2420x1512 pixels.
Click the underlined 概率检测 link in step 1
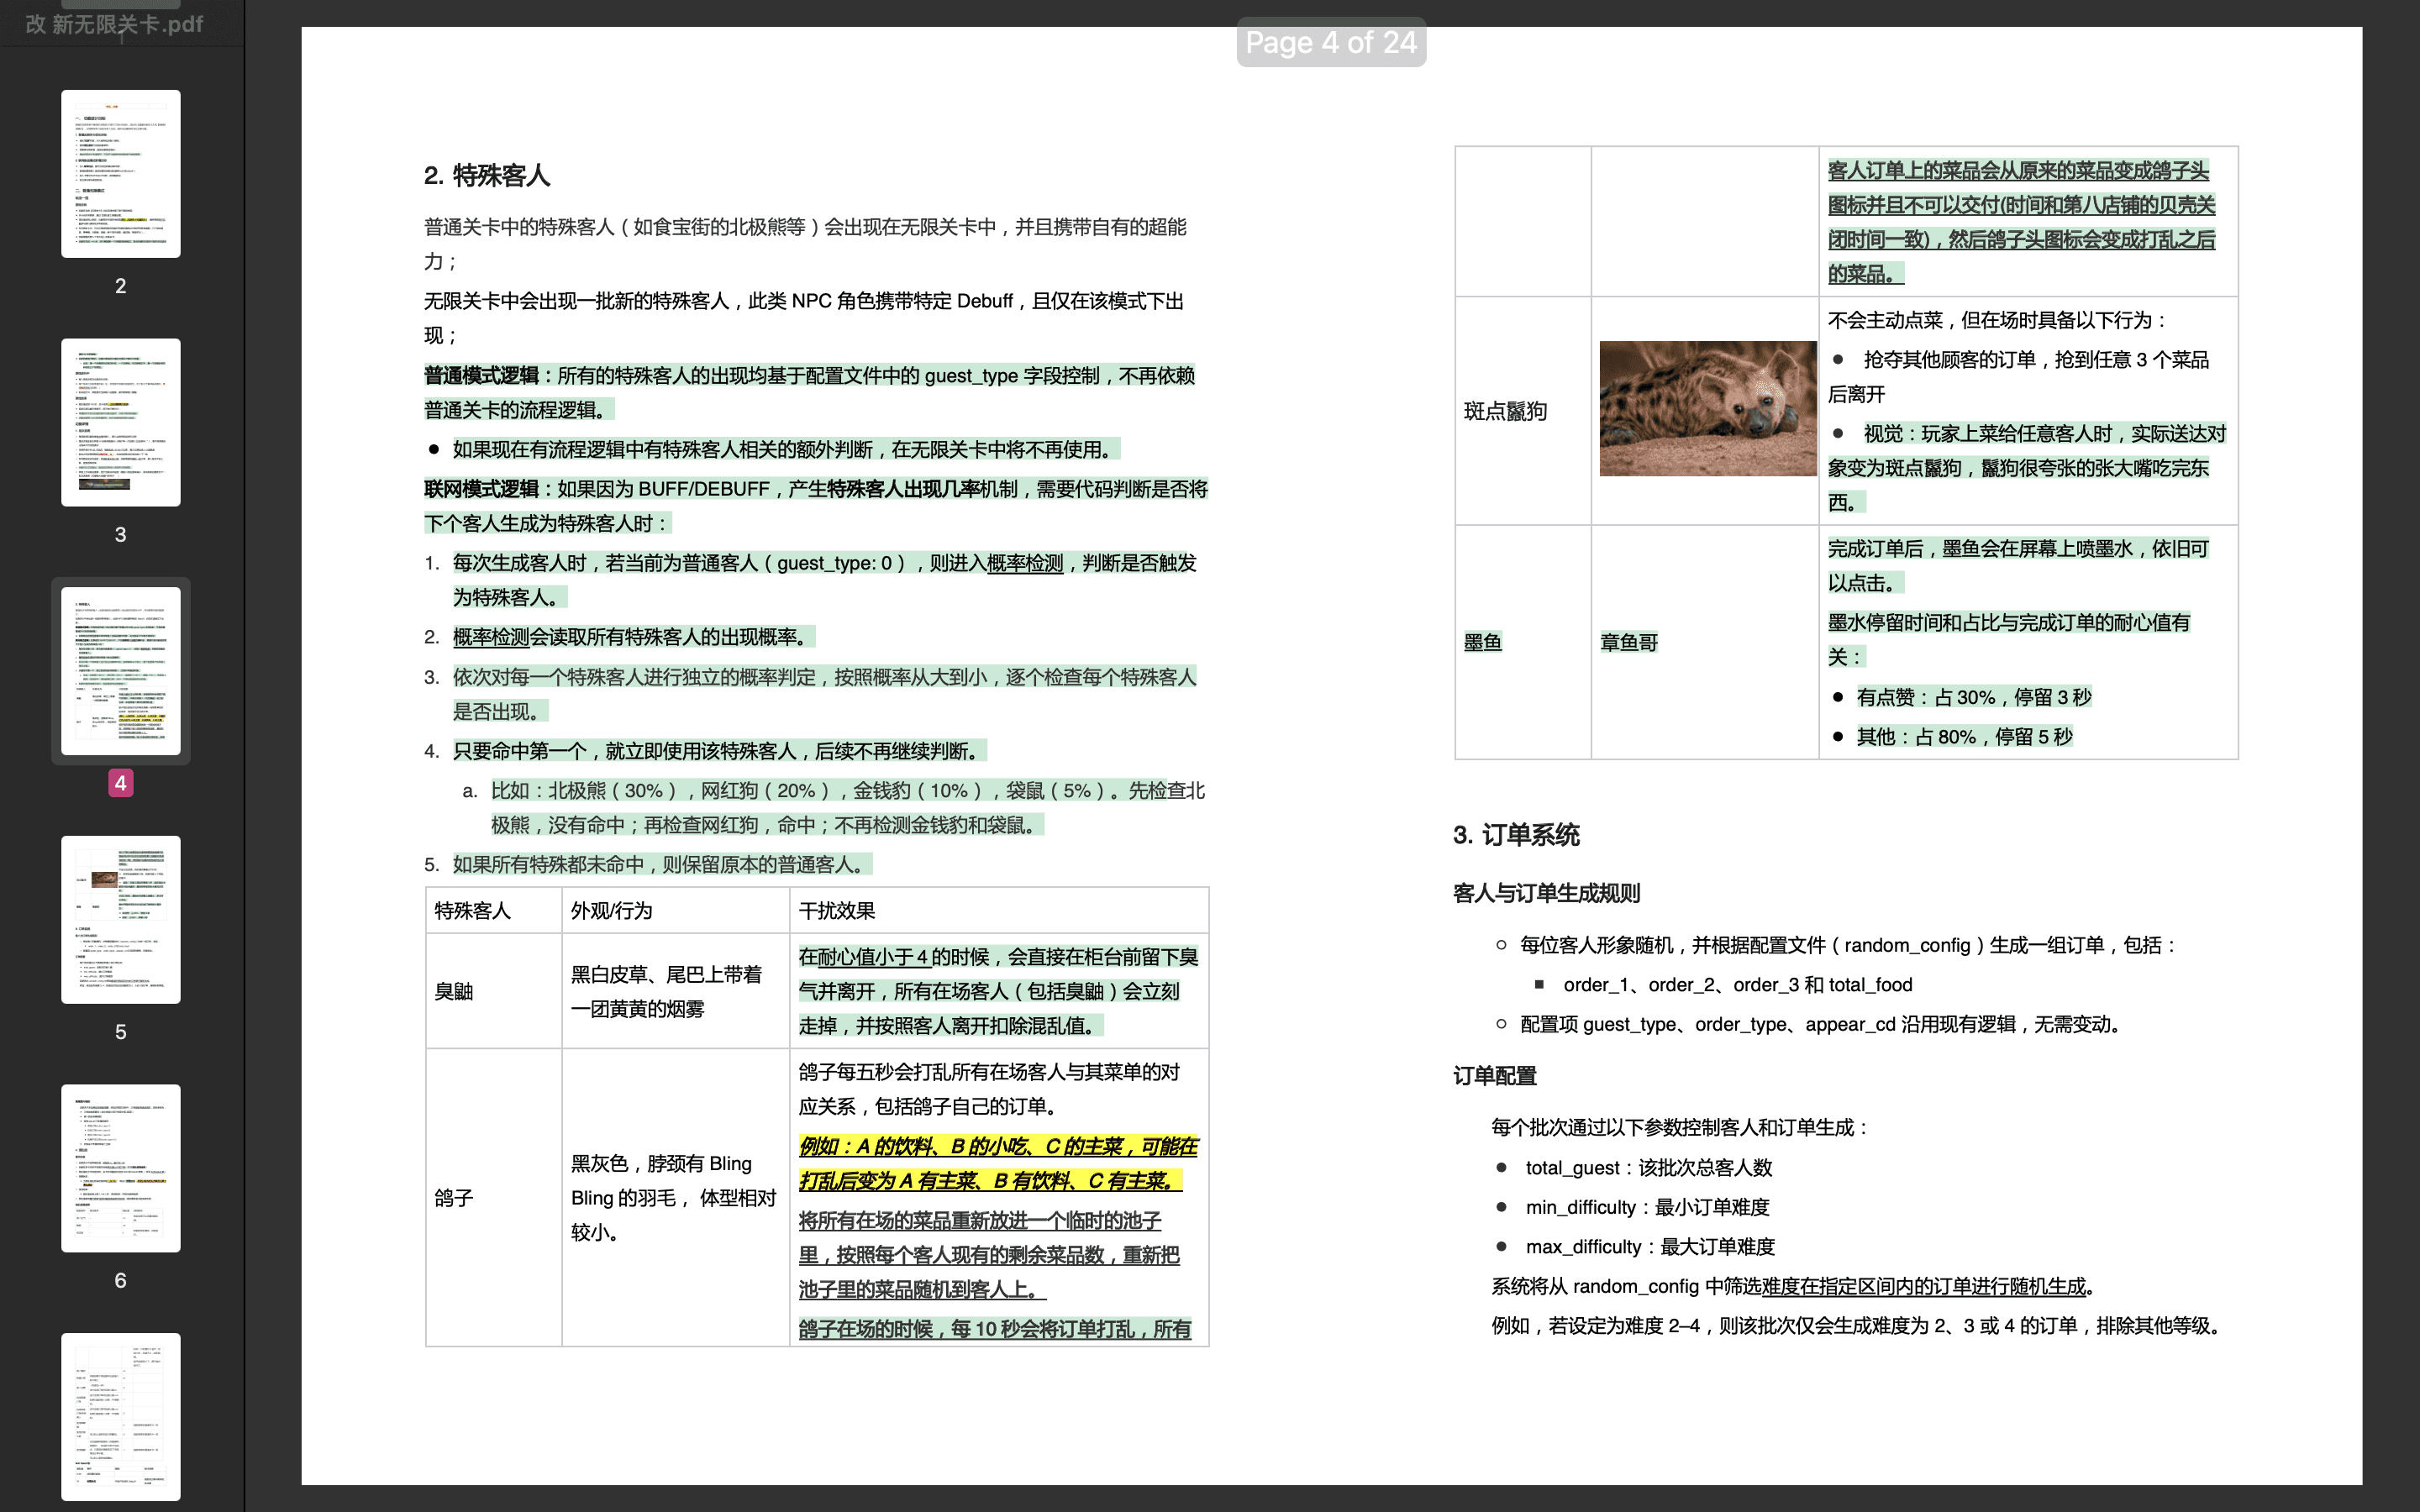pos(1025,563)
